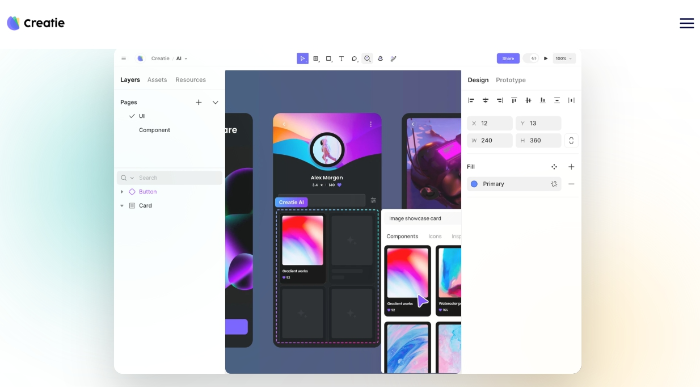This screenshot has width=700, height=387.
Task: Switch to the Assets tab
Action: (157, 80)
